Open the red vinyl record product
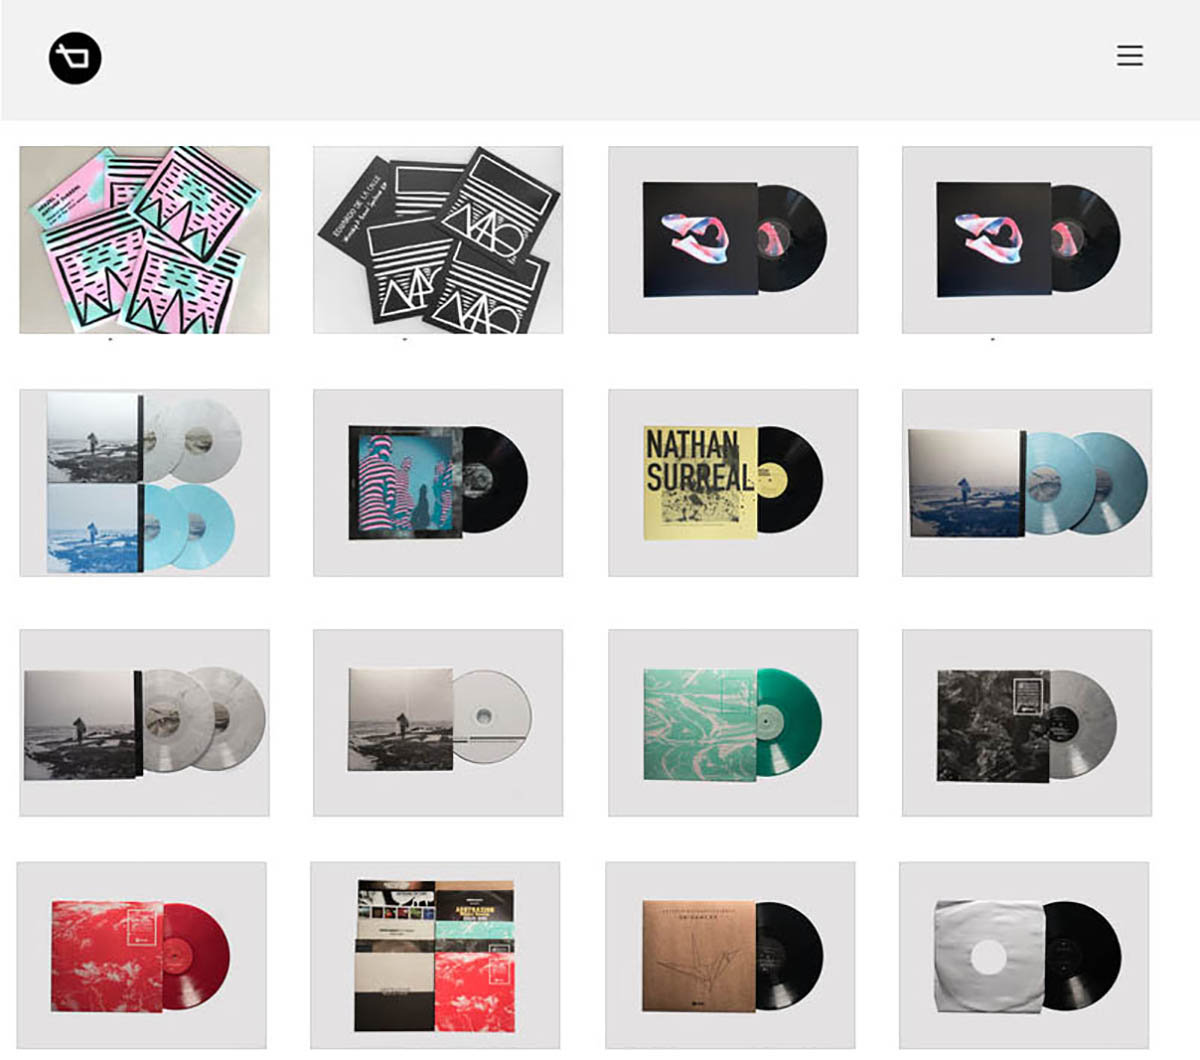The height and width of the screenshot is (1060, 1200). click(141, 955)
